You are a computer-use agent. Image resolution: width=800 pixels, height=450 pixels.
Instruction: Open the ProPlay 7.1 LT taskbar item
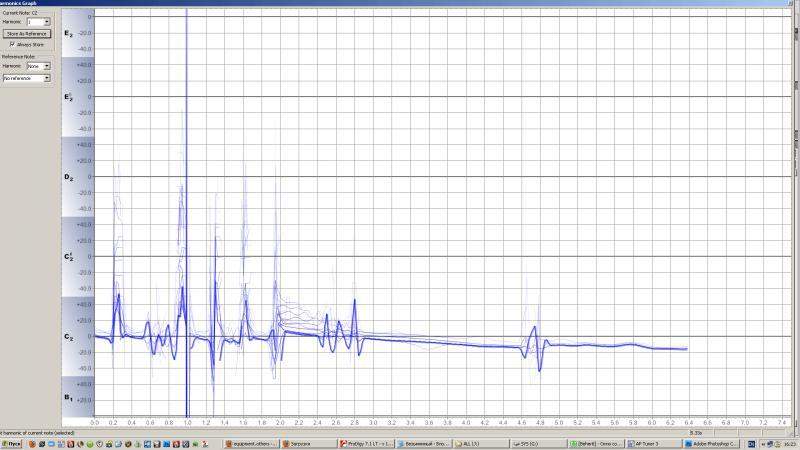click(366, 443)
